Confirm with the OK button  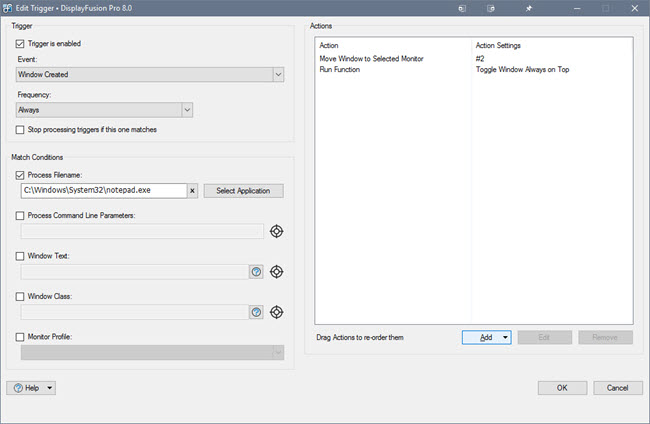[562, 388]
